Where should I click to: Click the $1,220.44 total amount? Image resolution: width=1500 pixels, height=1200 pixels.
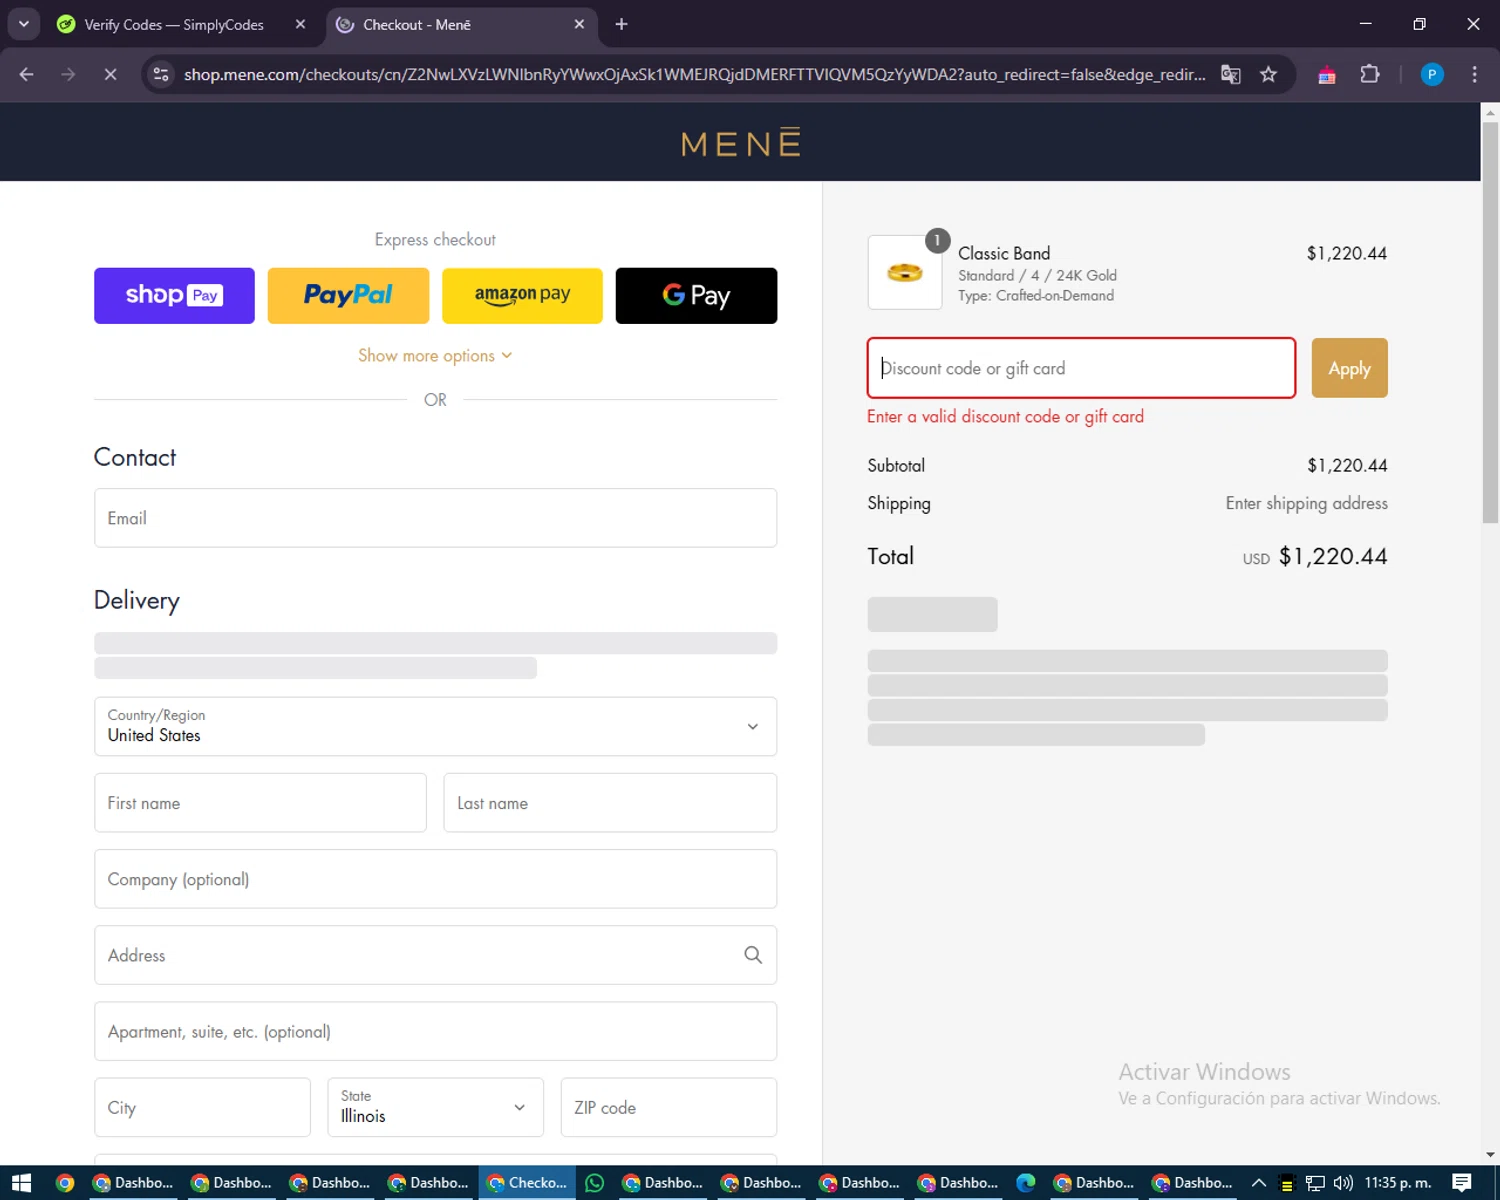coord(1333,556)
